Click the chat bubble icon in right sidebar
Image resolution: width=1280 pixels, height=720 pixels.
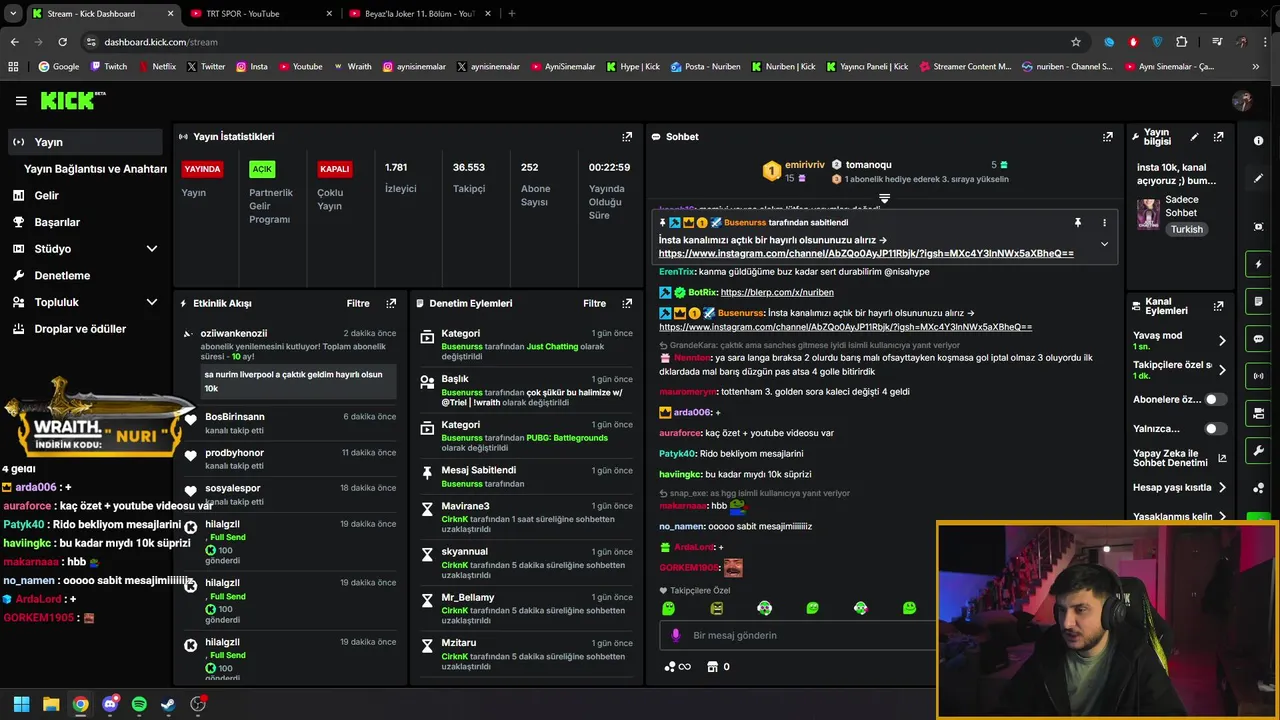(x=1258, y=339)
